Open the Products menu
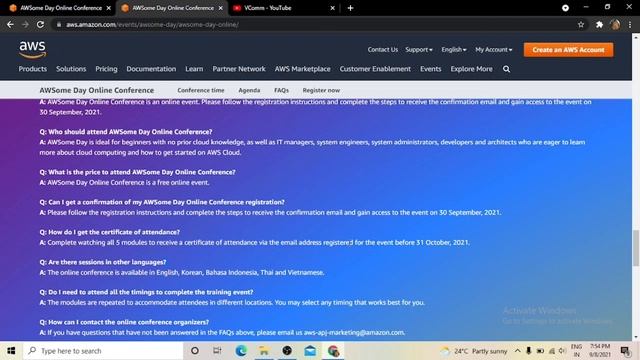The image size is (640, 360). click(x=33, y=69)
